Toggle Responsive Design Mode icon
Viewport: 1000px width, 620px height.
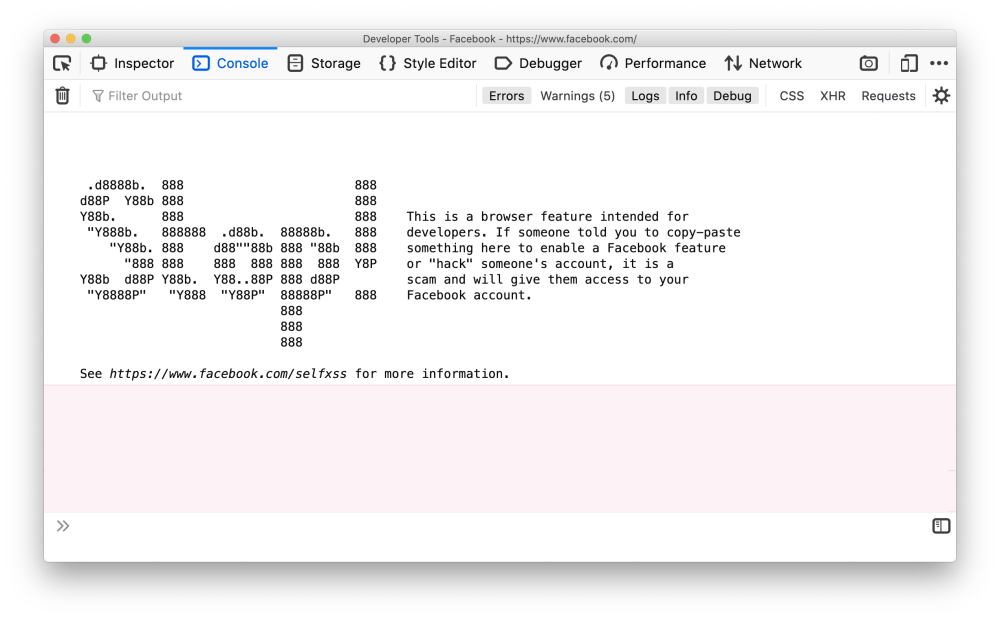pos(909,63)
